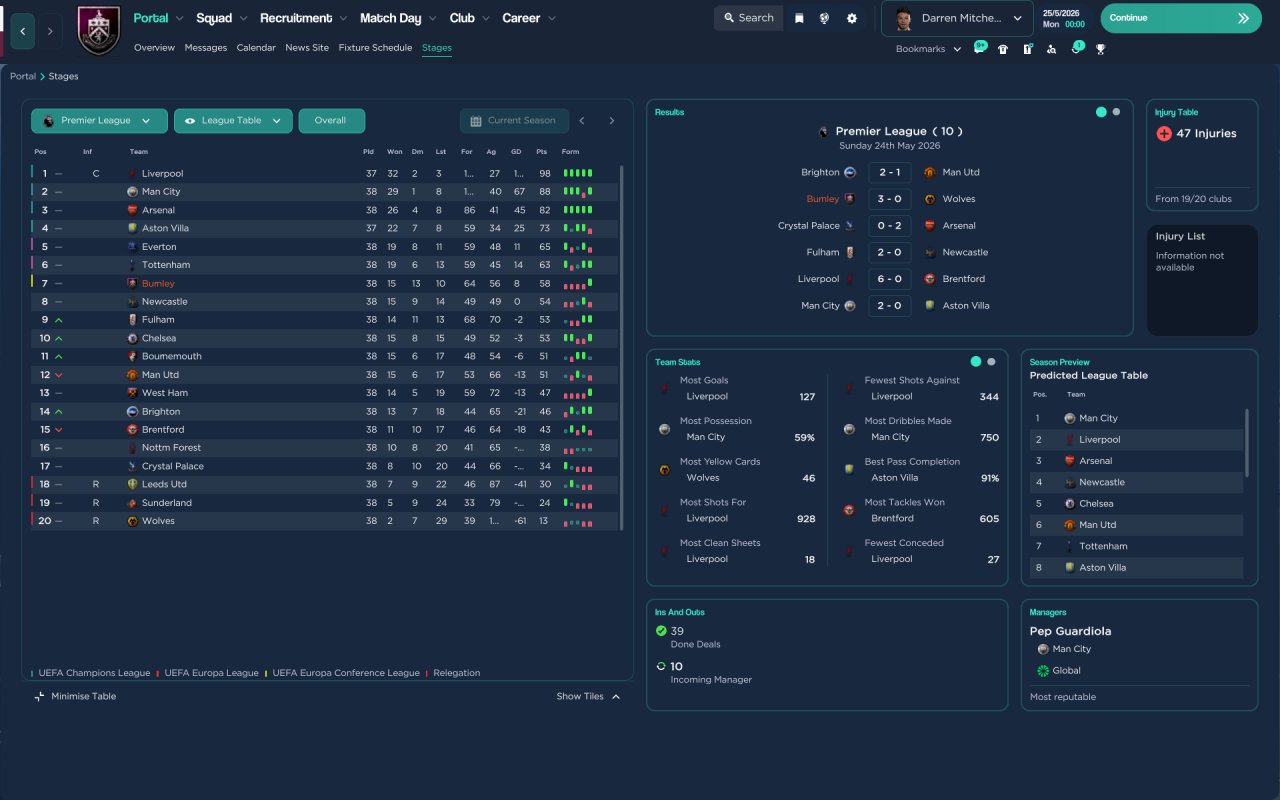Open the League Table view dropdown

click(233, 121)
